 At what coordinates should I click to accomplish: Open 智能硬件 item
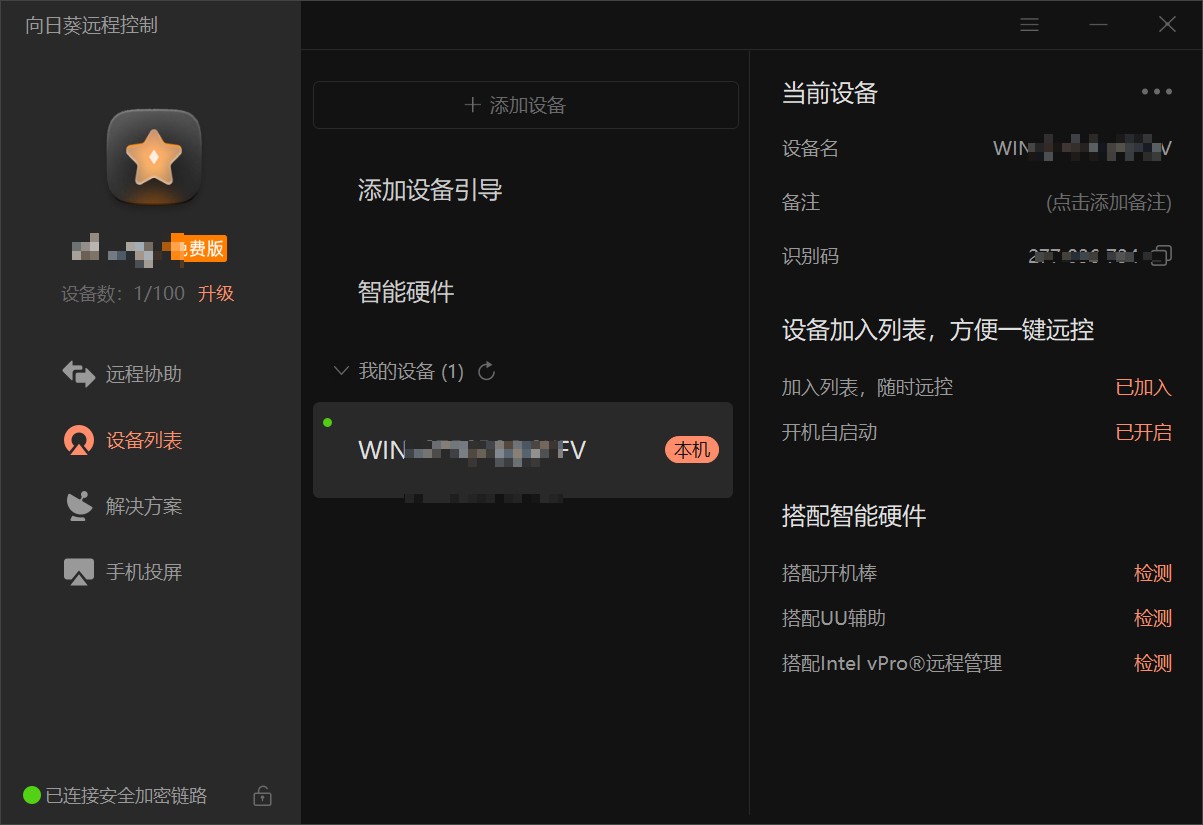(x=406, y=292)
